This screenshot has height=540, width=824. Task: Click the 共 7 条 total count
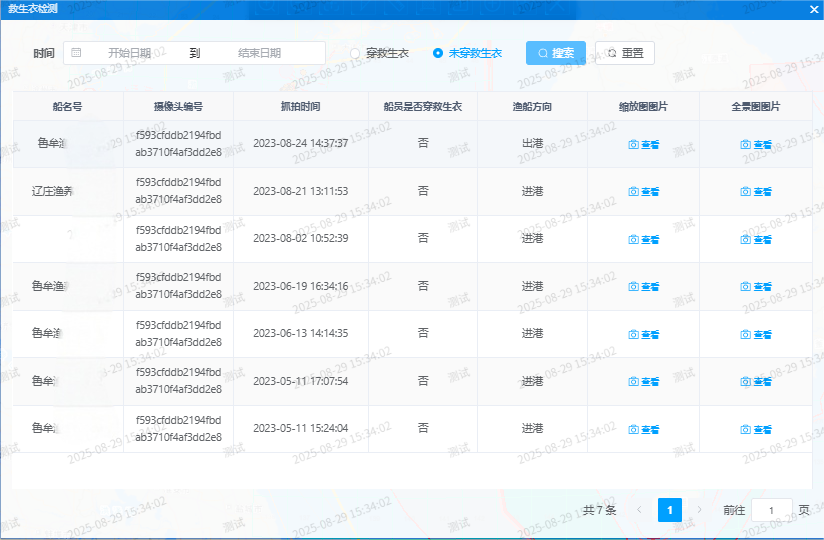[x=599, y=510]
